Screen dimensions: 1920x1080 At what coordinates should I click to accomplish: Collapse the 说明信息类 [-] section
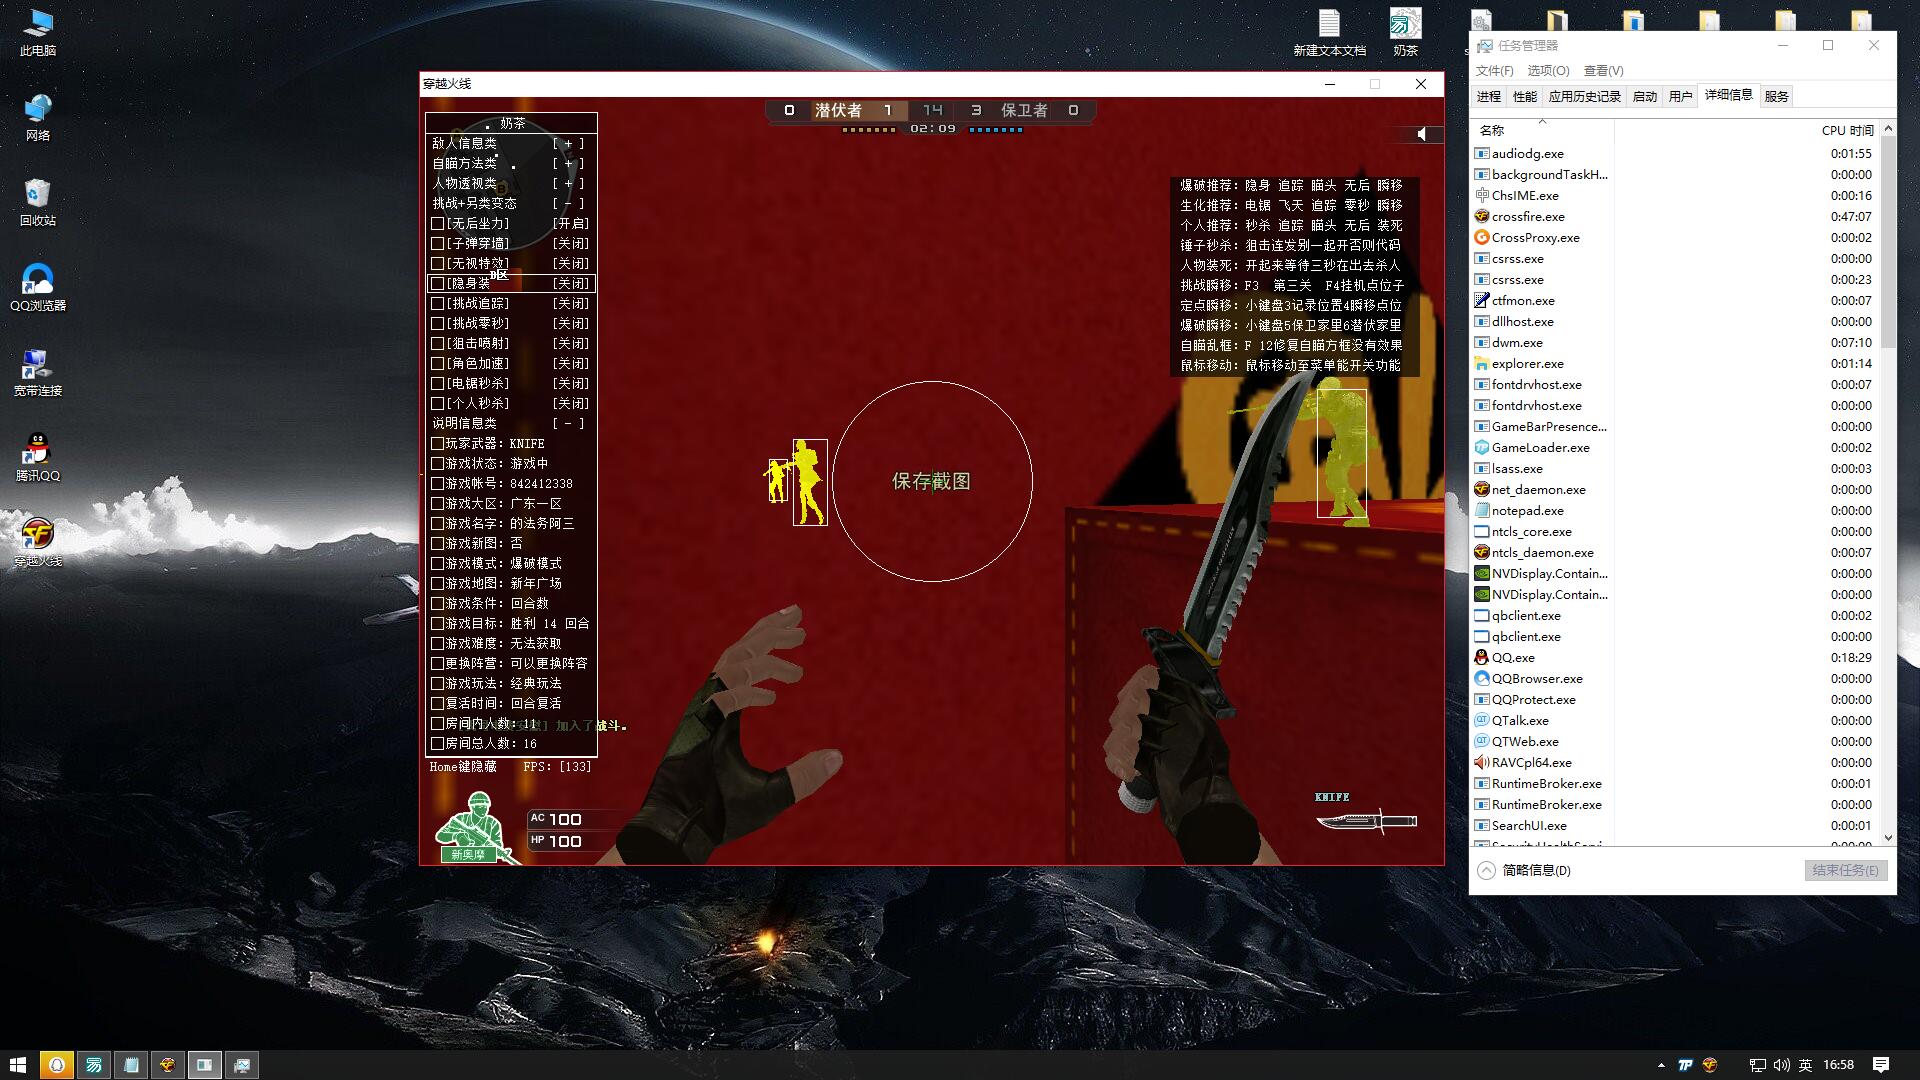pos(568,423)
